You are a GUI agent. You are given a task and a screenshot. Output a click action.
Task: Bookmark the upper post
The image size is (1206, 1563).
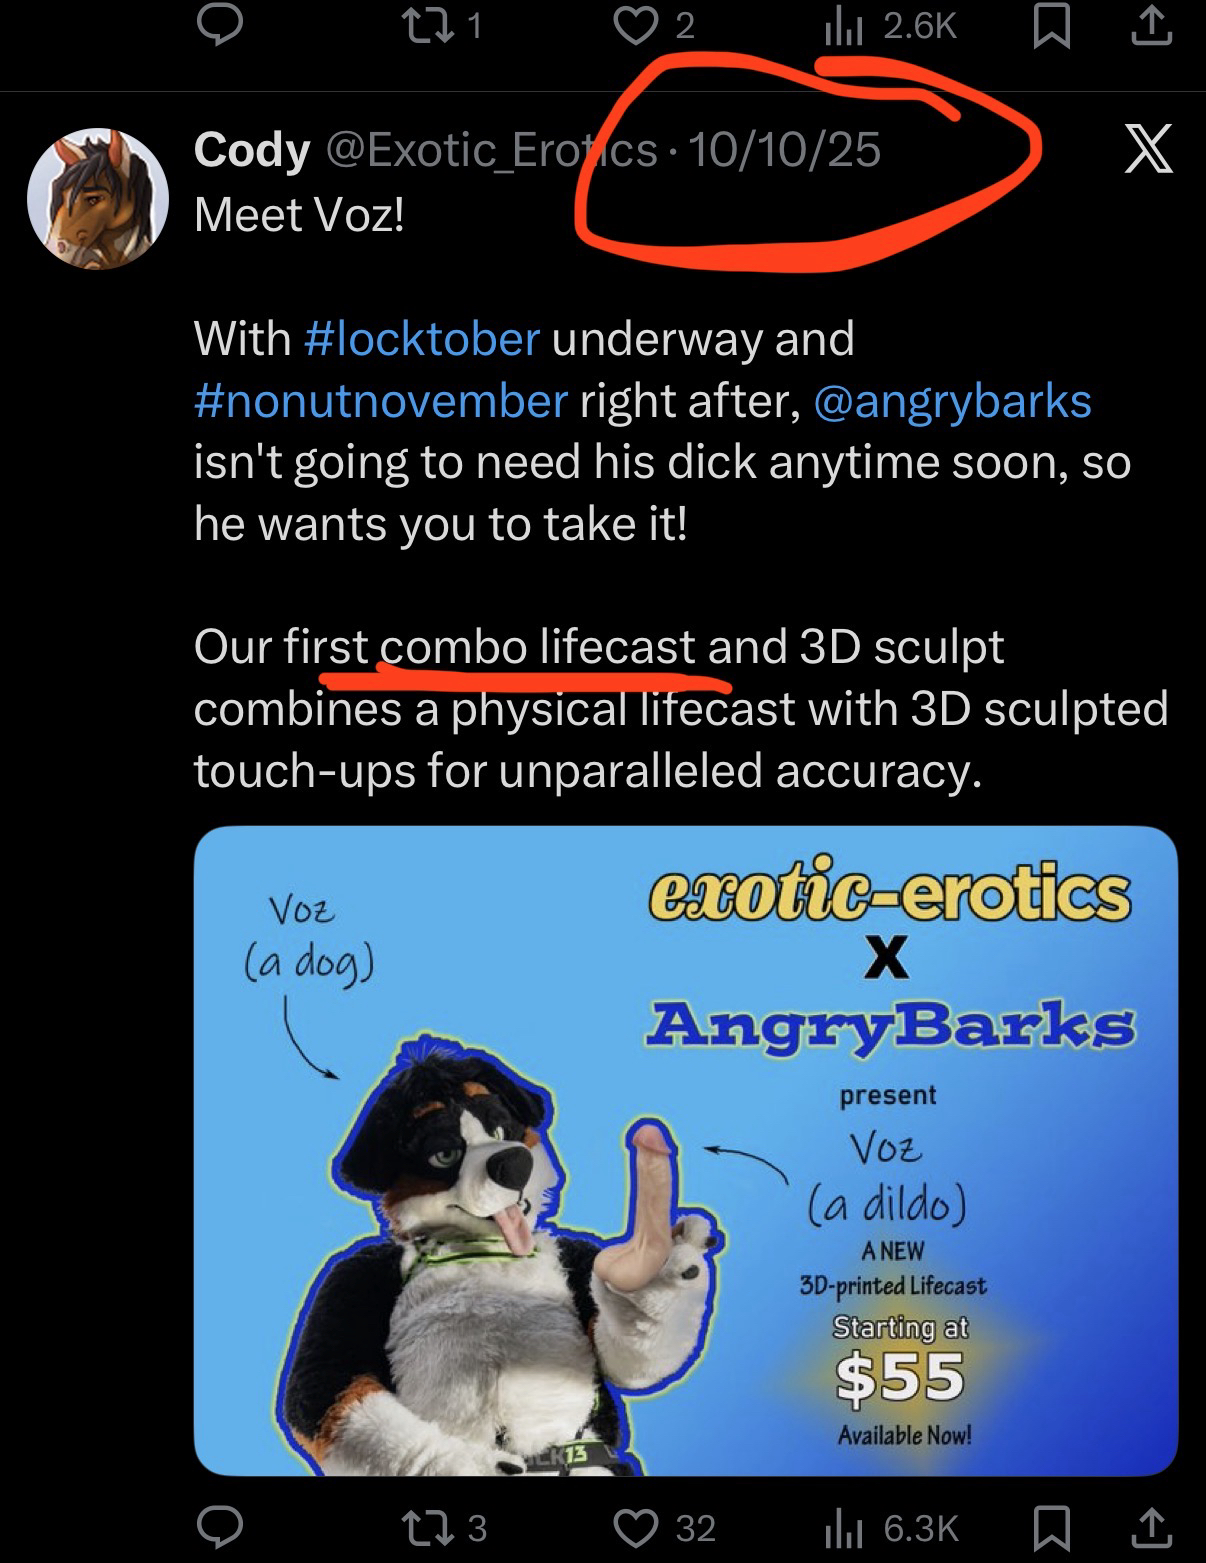pyautogui.click(x=1049, y=27)
